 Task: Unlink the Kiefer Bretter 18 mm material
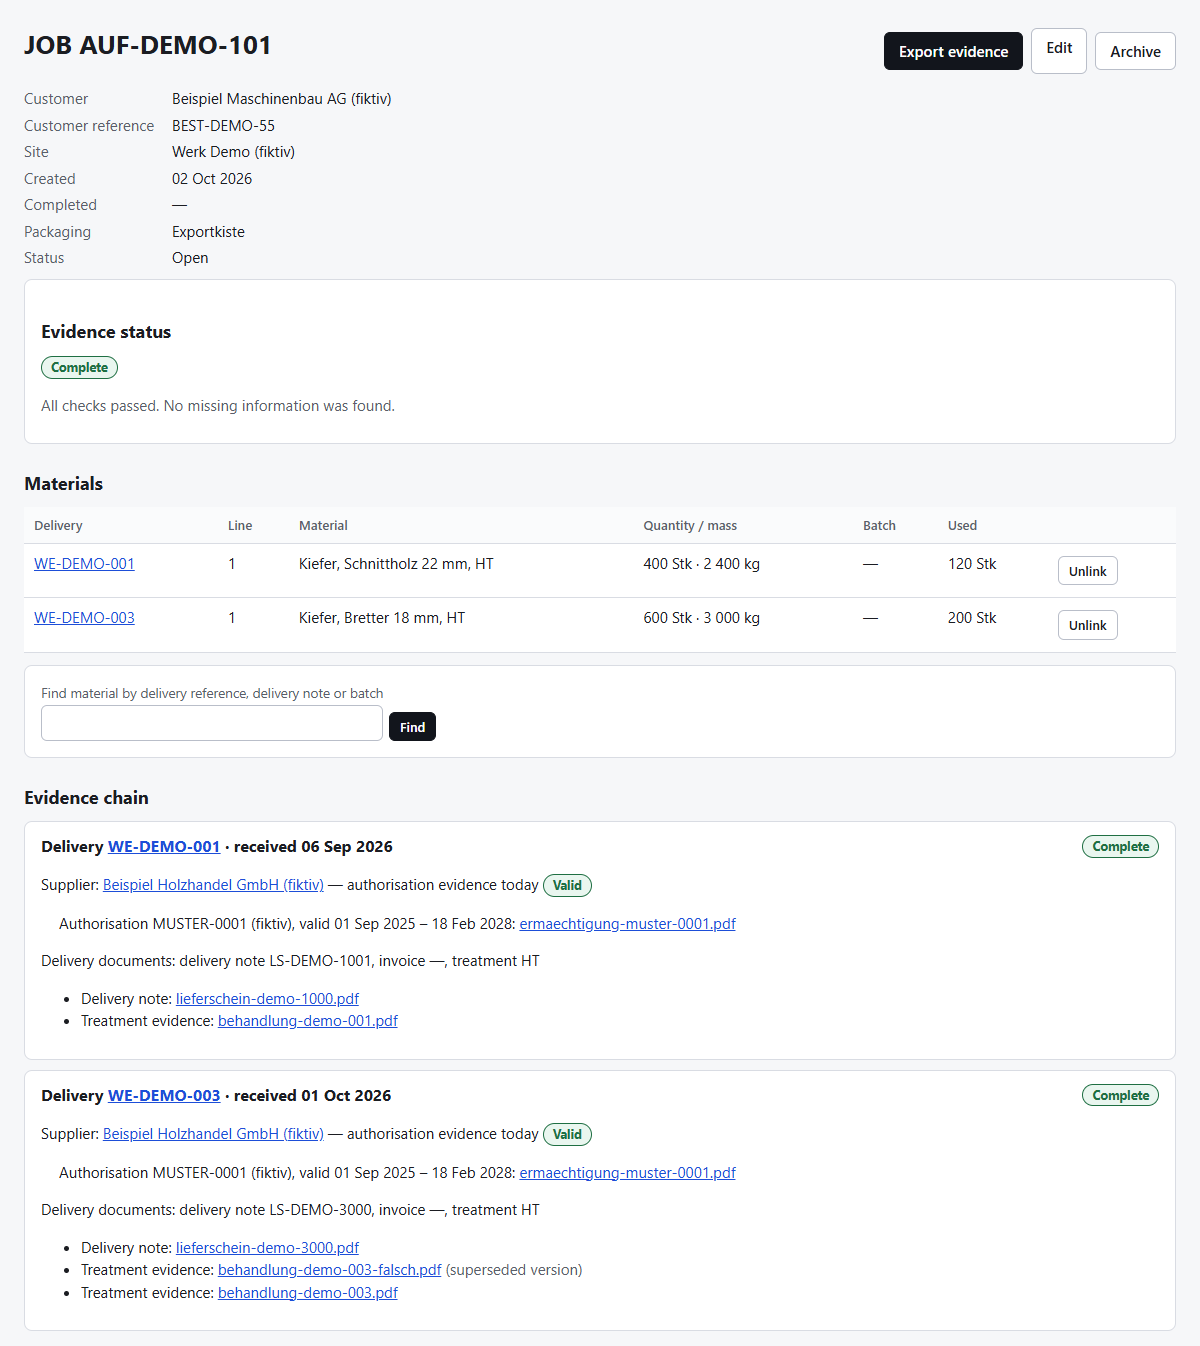(1087, 625)
